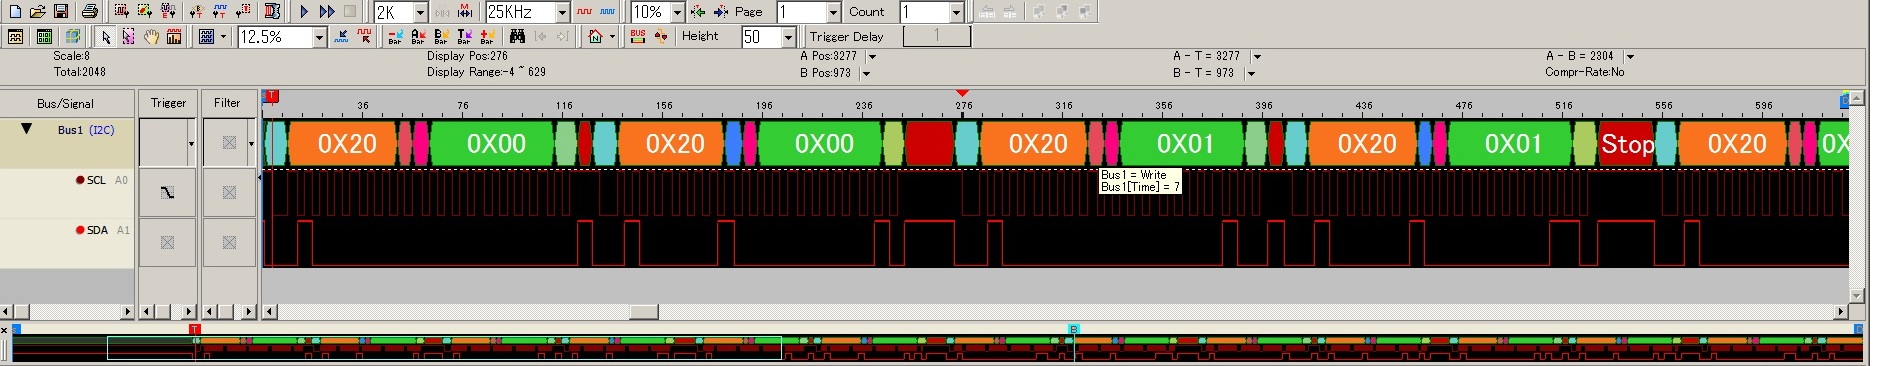Click the binoculars find icon

tap(517, 37)
